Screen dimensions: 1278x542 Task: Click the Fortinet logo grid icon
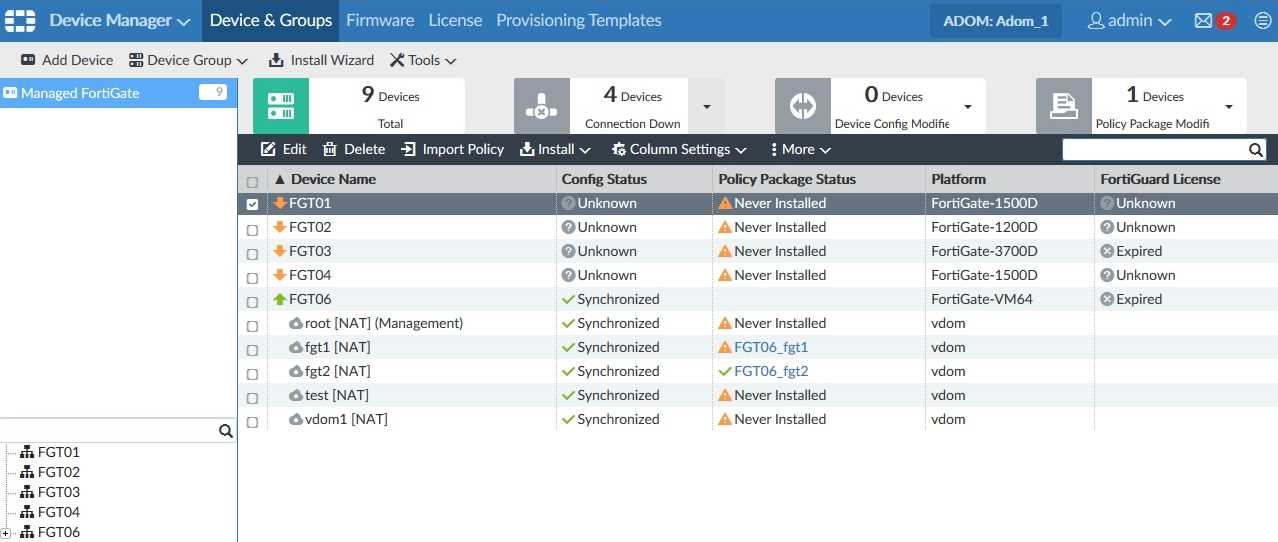point(19,20)
